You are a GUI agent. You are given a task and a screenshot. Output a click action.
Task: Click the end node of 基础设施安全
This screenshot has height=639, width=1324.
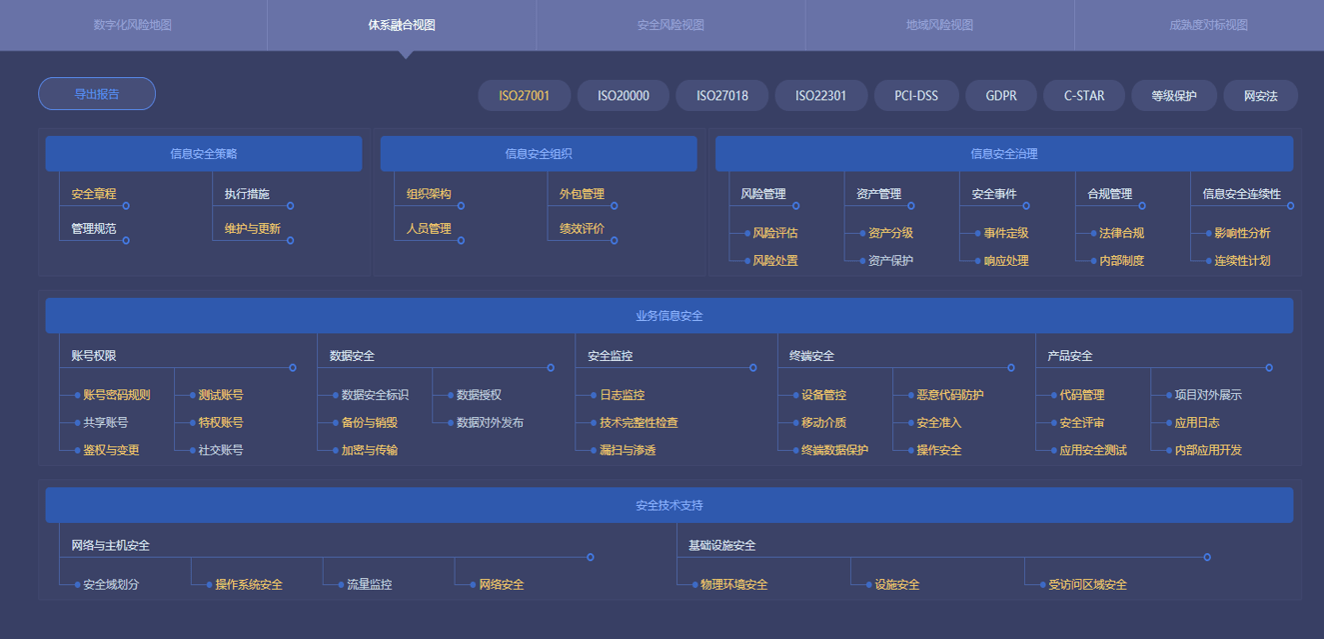click(1207, 557)
